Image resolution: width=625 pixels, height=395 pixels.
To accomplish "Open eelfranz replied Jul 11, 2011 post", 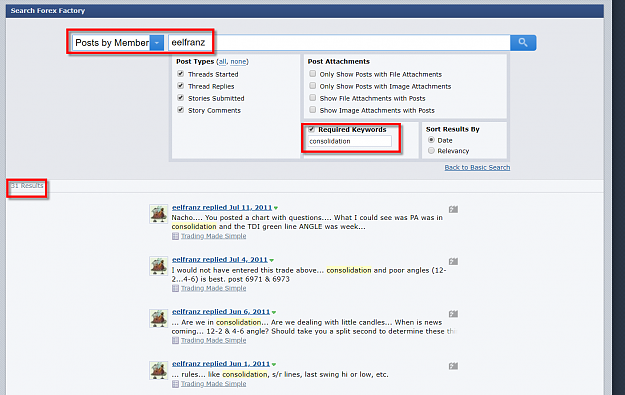I will click(222, 207).
